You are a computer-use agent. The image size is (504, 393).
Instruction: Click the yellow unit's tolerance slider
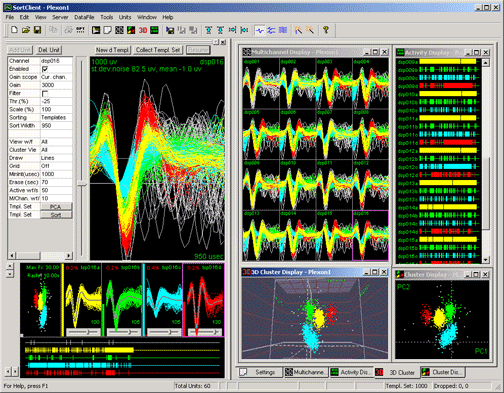[x=83, y=332]
